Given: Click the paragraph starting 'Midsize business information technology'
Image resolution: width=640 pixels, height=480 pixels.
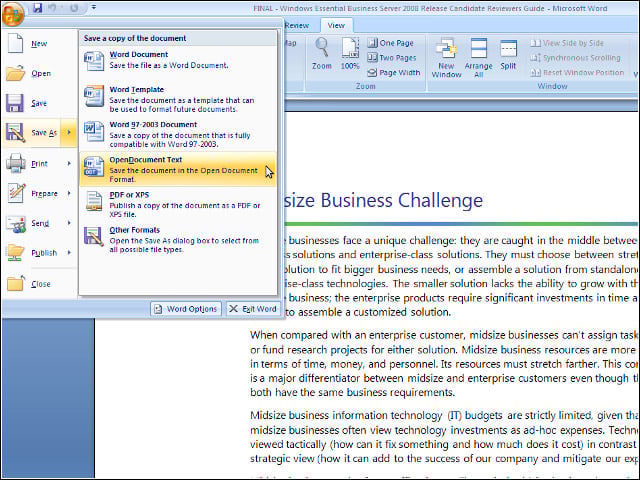Looking at the screenshot, I should coord(444,437).
